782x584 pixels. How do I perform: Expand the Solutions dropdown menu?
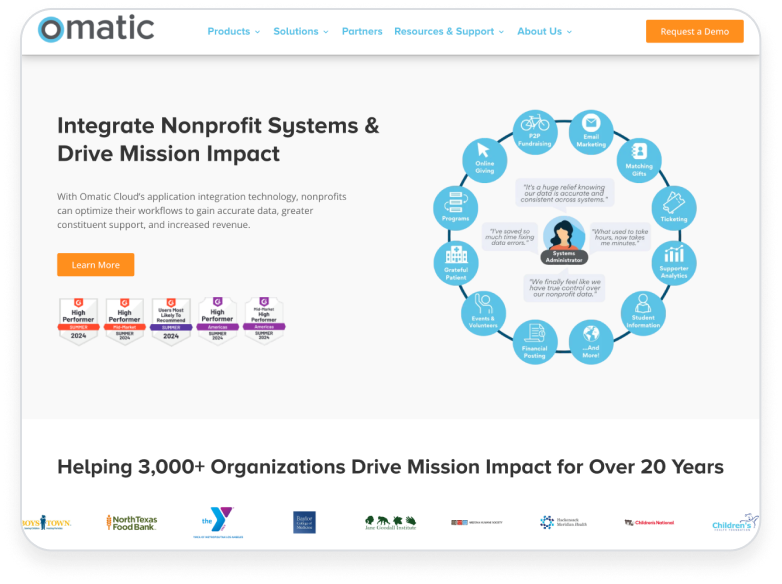tap(301, 31)
